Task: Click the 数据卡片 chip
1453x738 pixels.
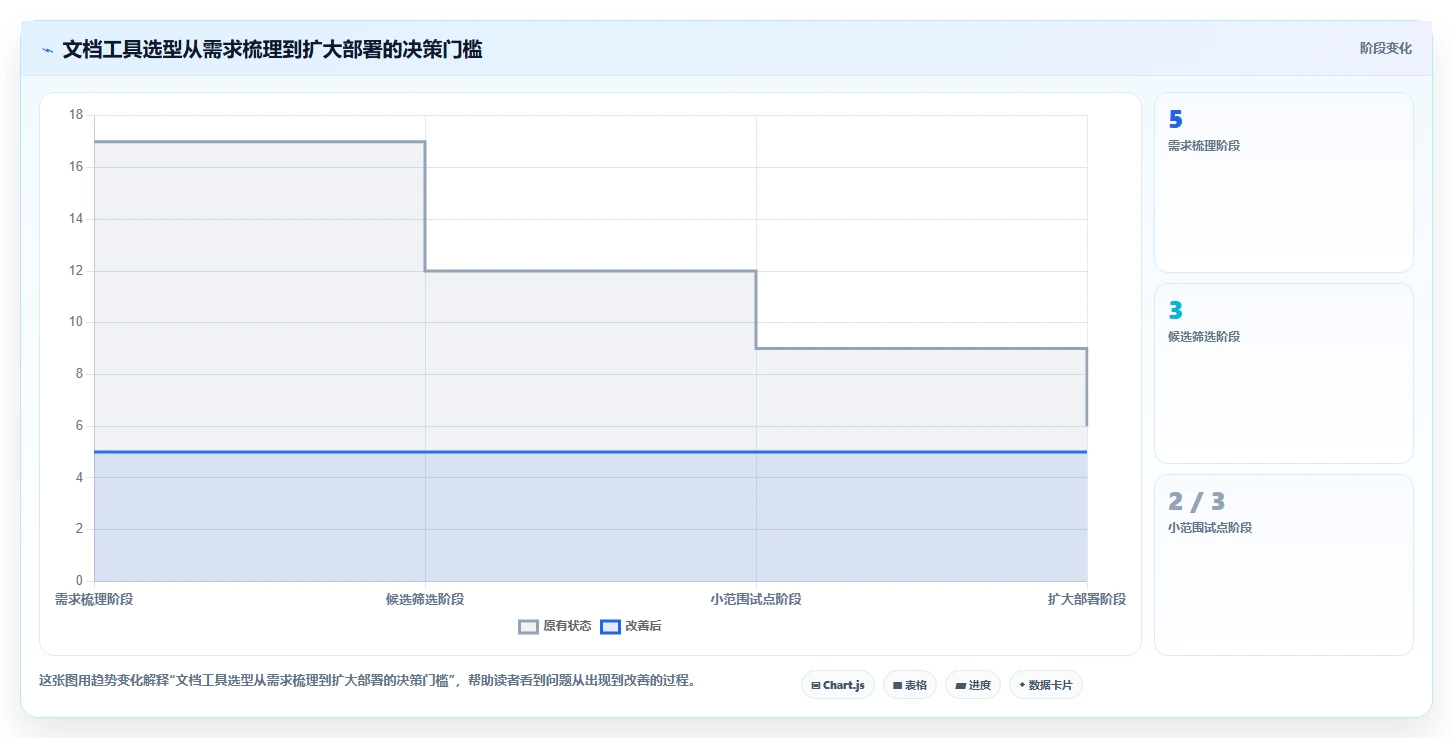Action: 1045,685
